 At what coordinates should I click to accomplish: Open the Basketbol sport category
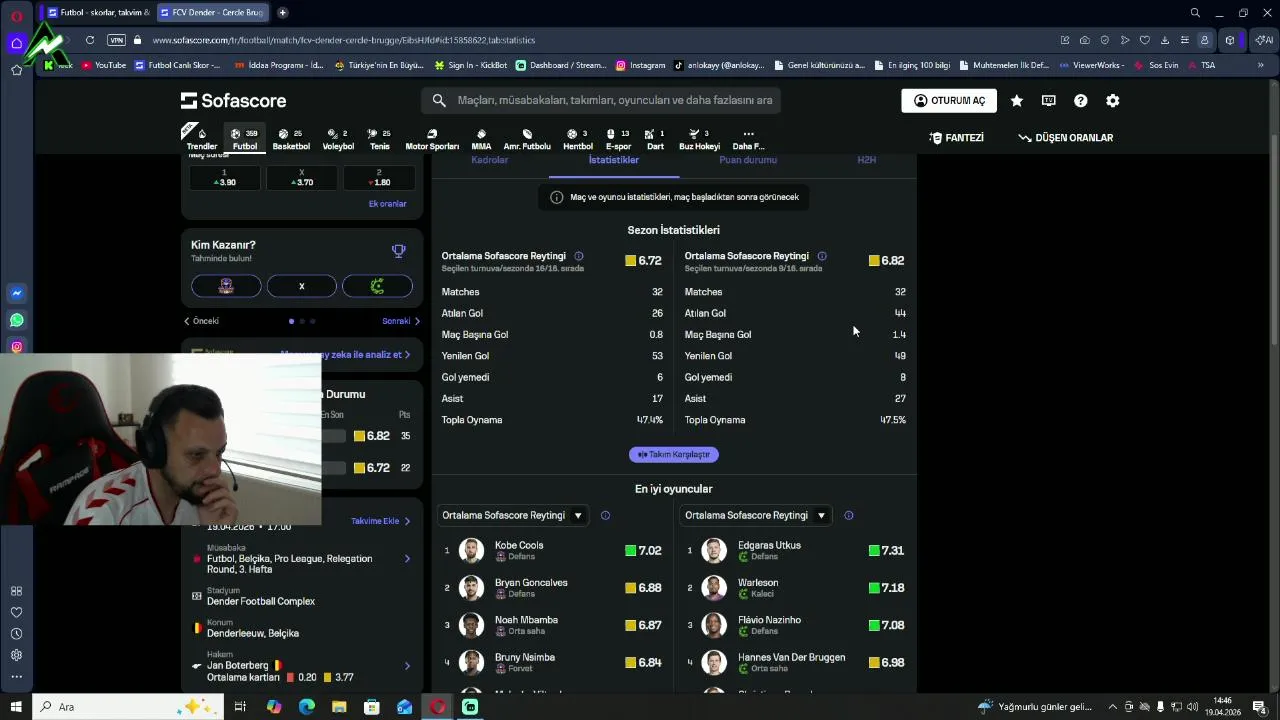click(291, 139)
